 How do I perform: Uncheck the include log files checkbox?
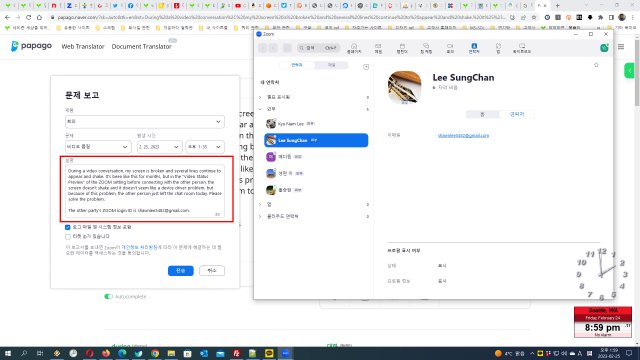coord(68,227)
